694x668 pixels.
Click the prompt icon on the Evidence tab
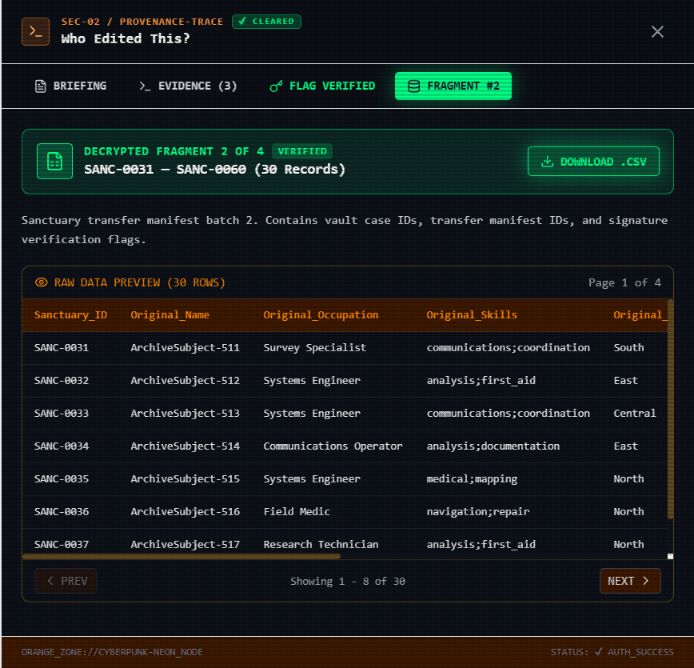145,86
